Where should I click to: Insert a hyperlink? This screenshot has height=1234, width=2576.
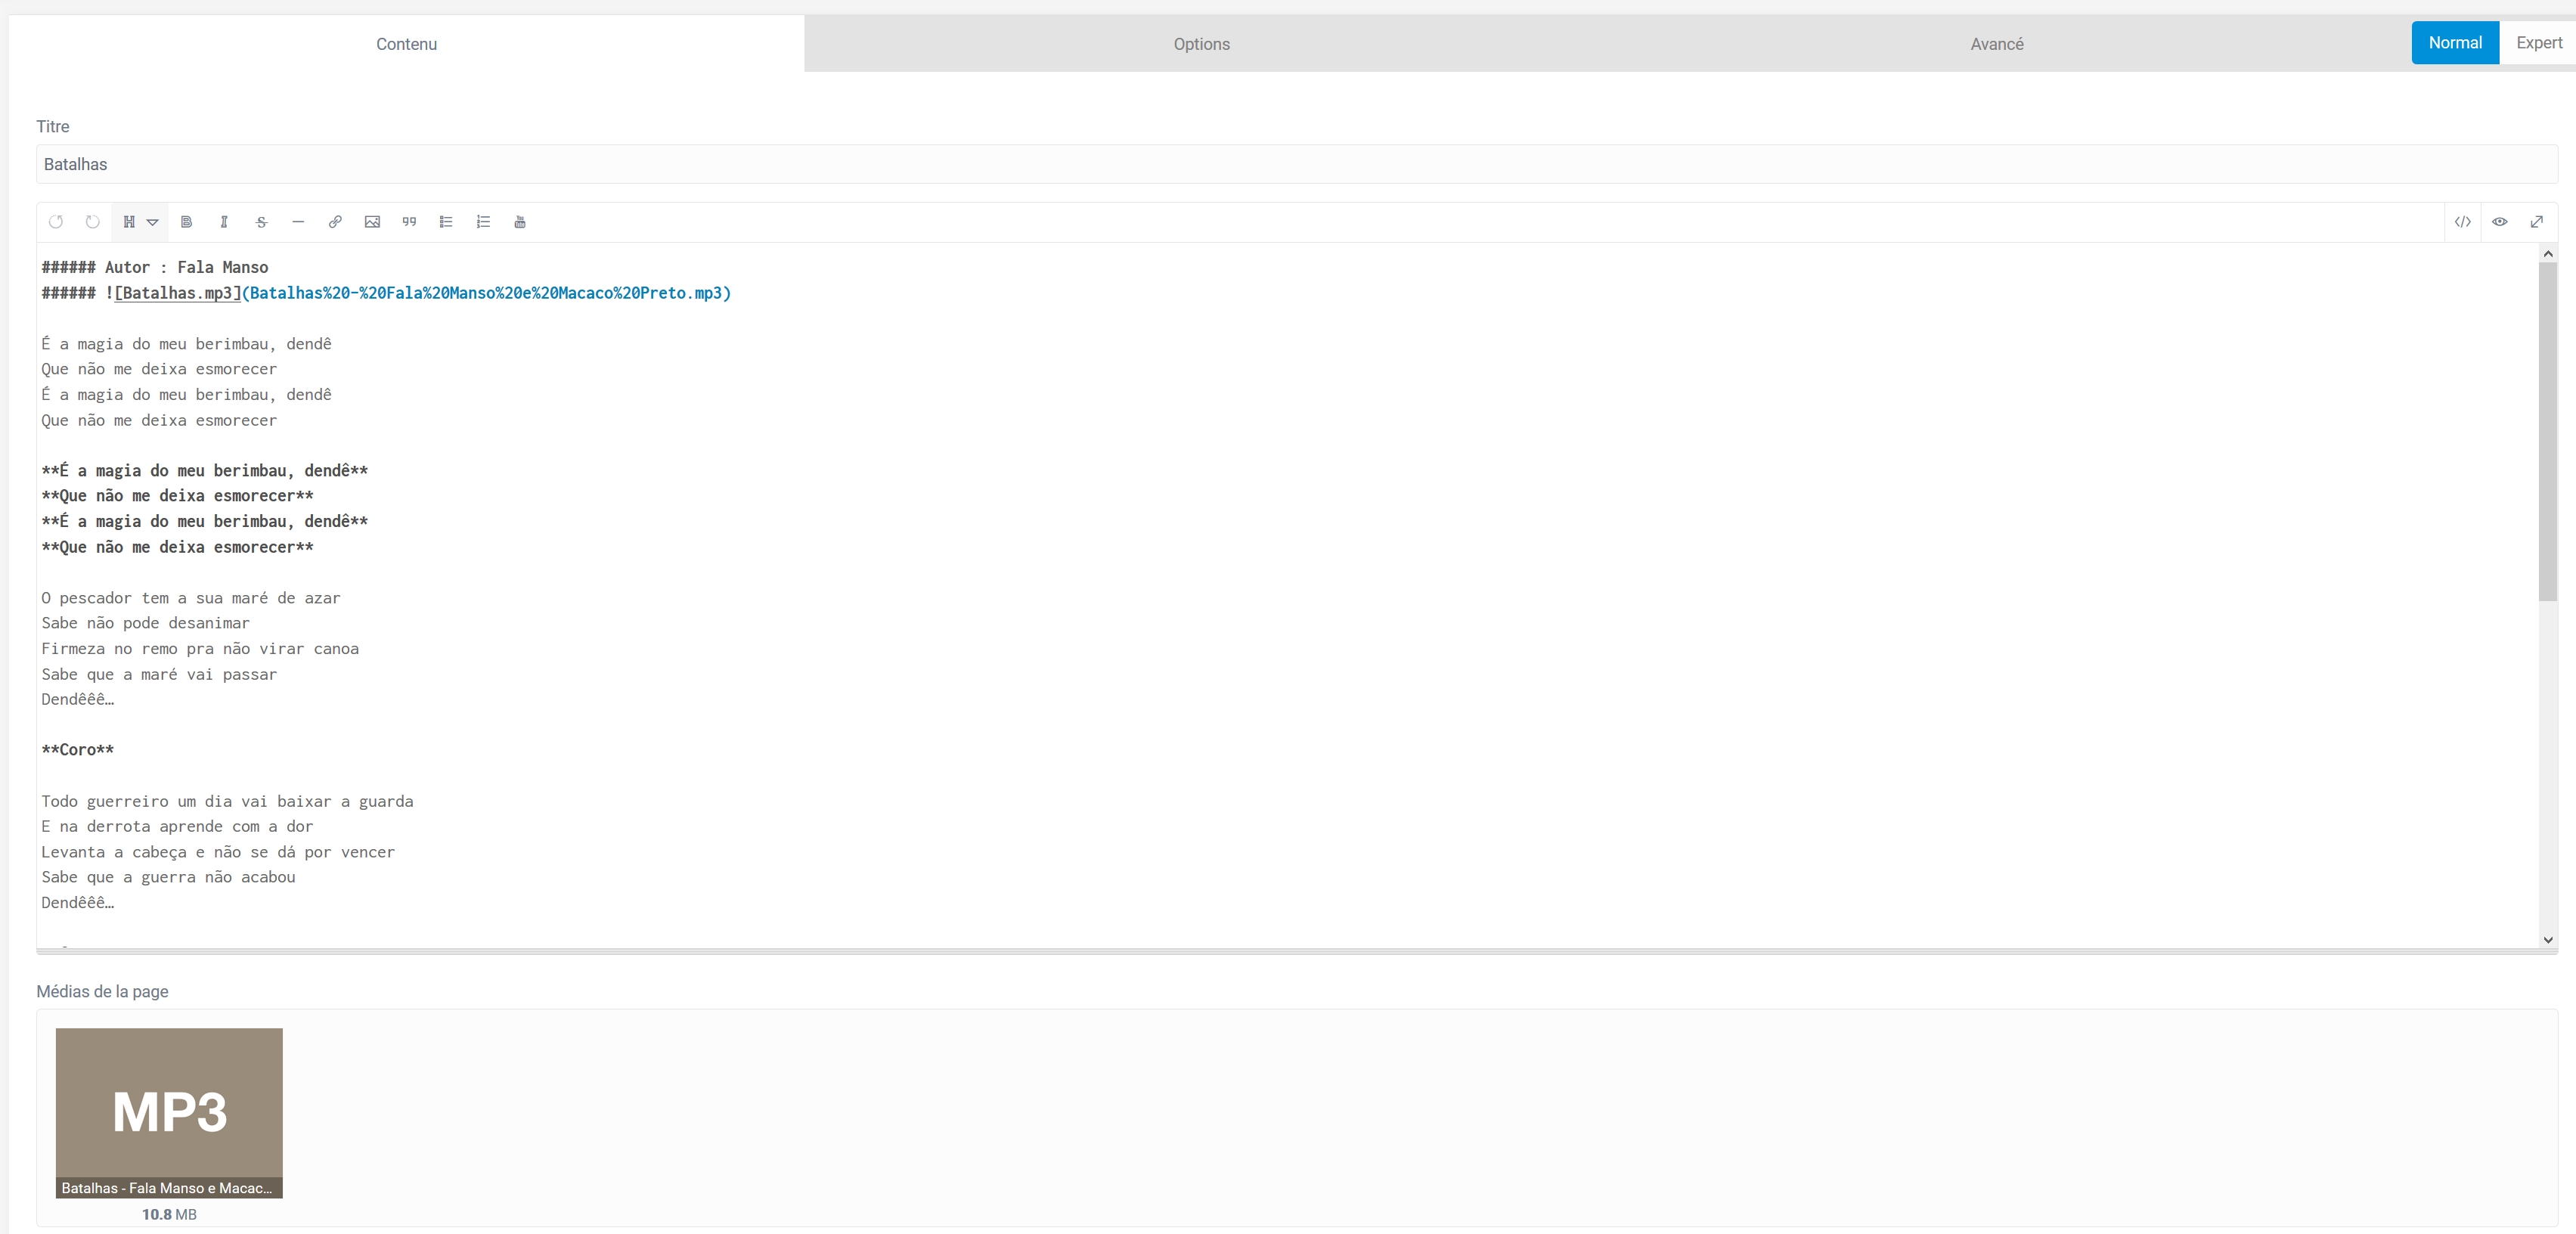[x=335, y=222]
